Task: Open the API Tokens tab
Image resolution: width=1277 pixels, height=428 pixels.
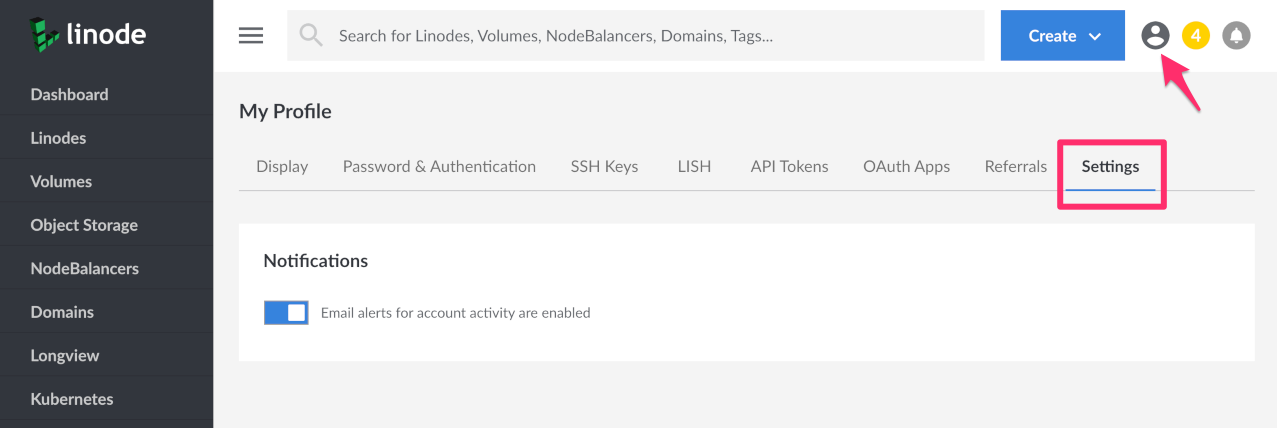Action: pyautogui.click(x=789, y=167)
